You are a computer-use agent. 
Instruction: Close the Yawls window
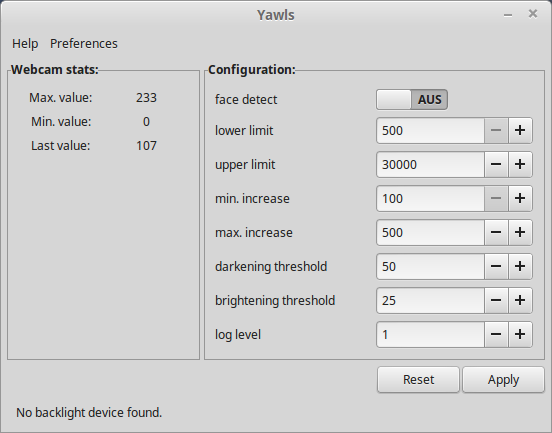pyautogui.click(x=533, y=14)
